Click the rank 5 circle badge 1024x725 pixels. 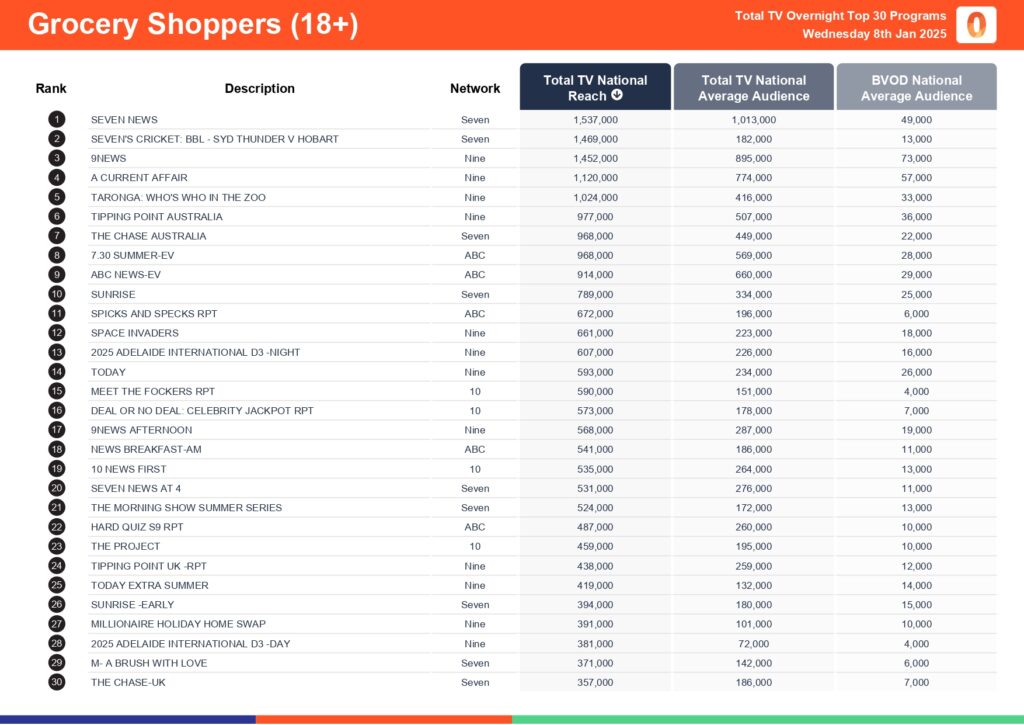57,197
